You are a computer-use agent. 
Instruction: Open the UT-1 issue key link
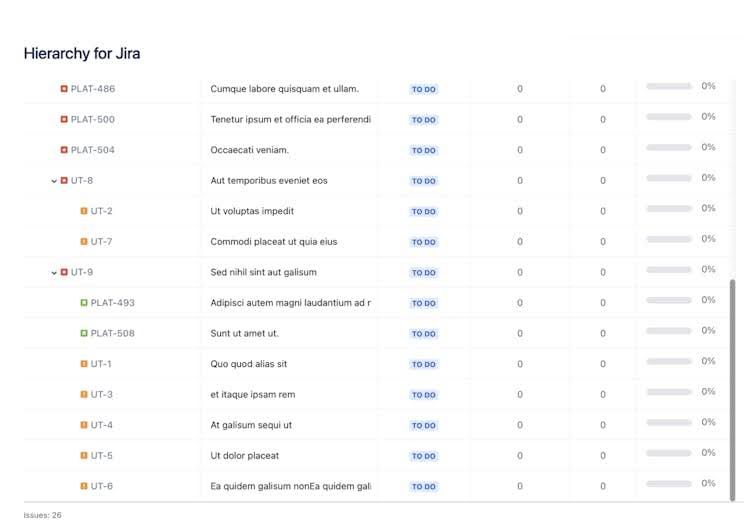click(x=101, y=364)
